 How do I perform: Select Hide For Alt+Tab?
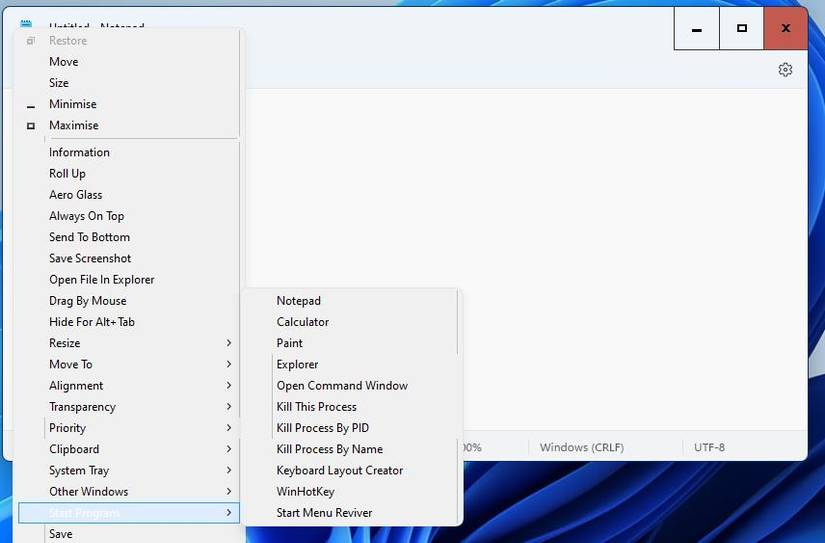[128, 321]
